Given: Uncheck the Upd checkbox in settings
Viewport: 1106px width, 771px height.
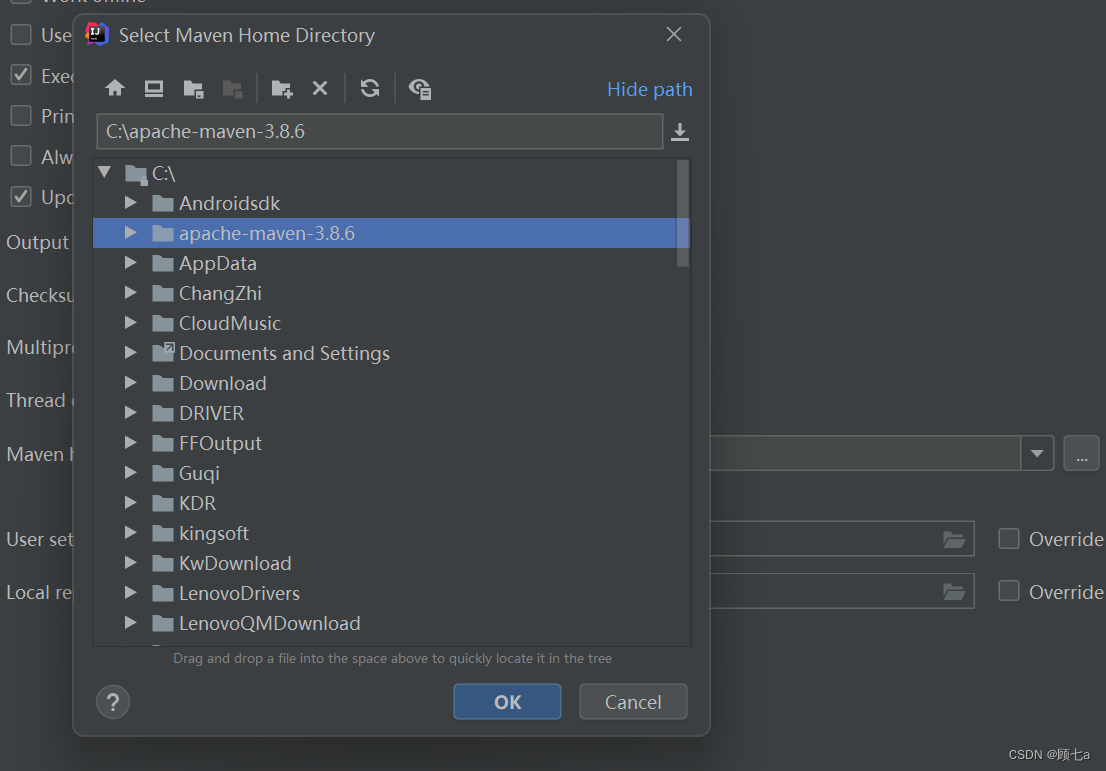Looking at the screenshot, I should (x=21, y=196).
